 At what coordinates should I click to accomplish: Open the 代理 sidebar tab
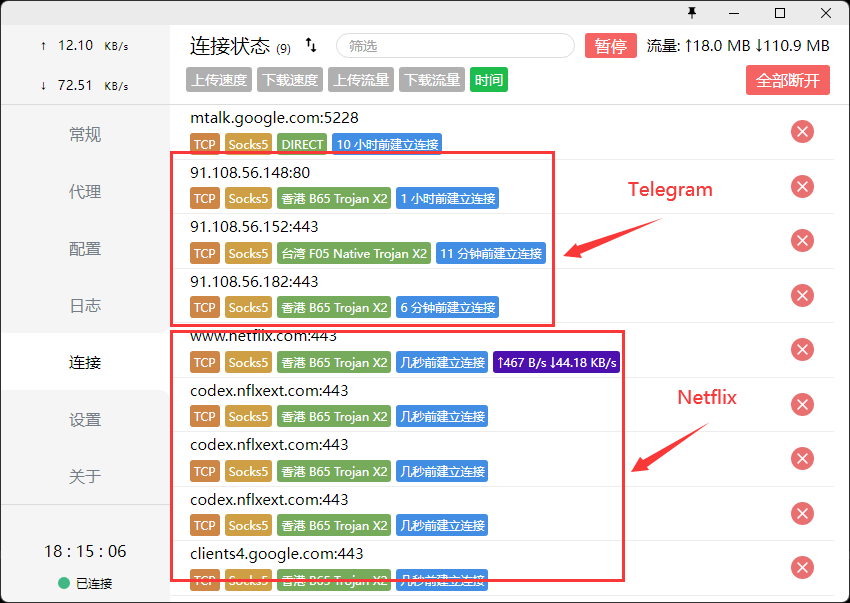[85, 192]
